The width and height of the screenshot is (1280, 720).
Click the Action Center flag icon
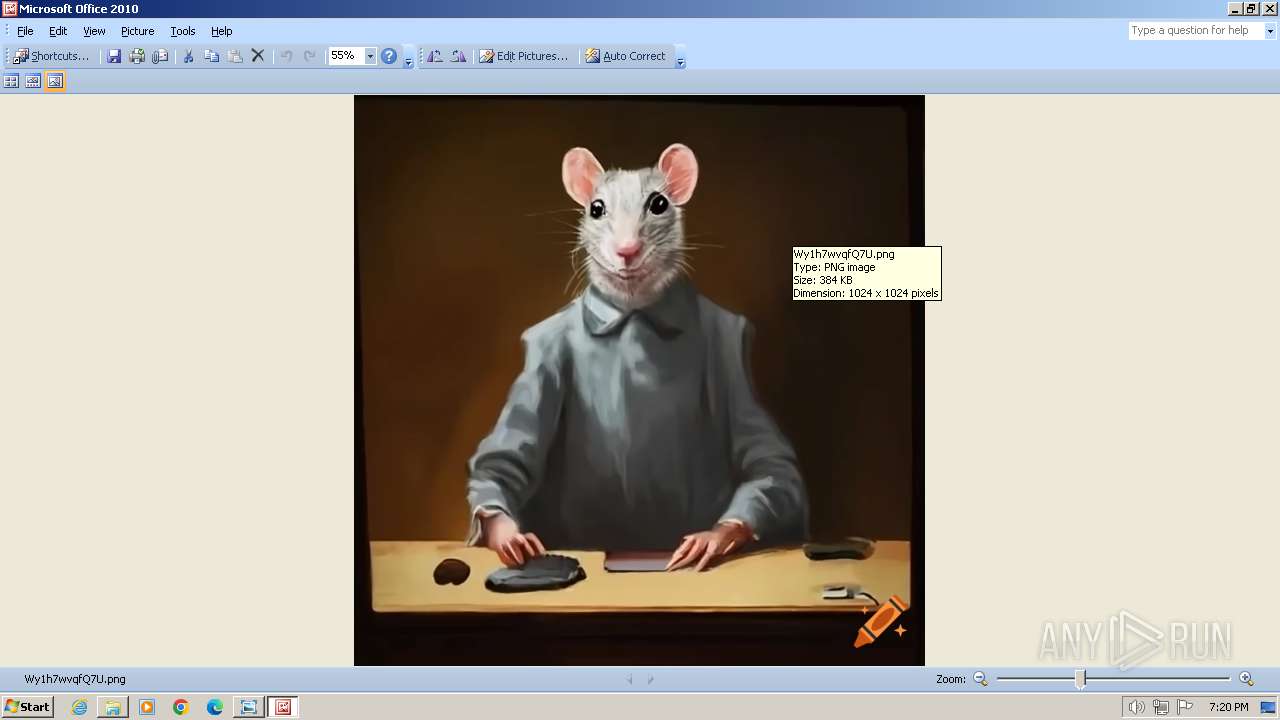(1185, 707)
